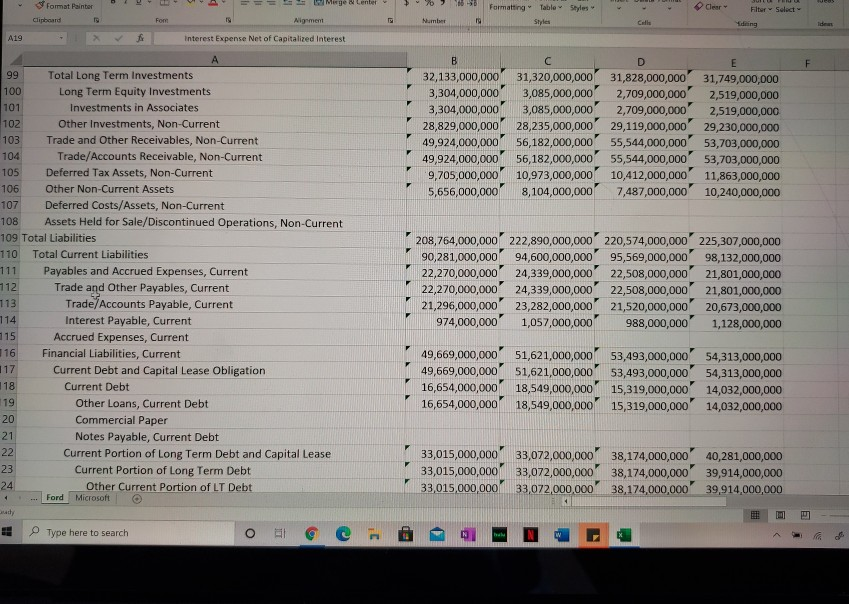849x604 pixels.
Task: Add a new sheet with plus button
Action: [x=137, y=499]
